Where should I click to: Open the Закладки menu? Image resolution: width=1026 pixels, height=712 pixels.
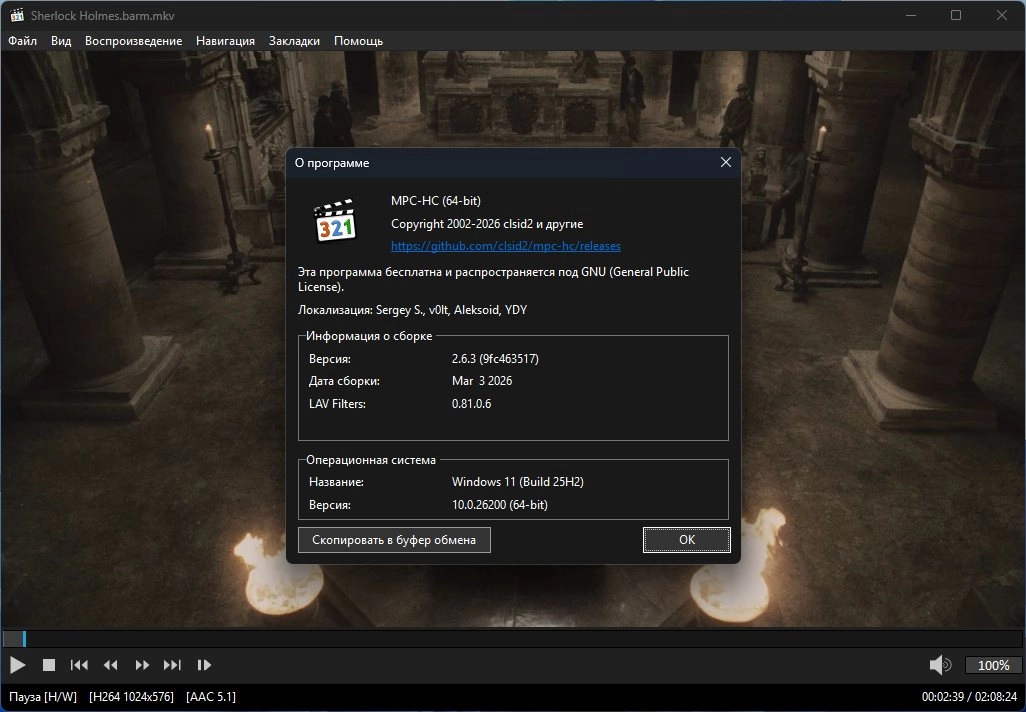click(294, 41)
